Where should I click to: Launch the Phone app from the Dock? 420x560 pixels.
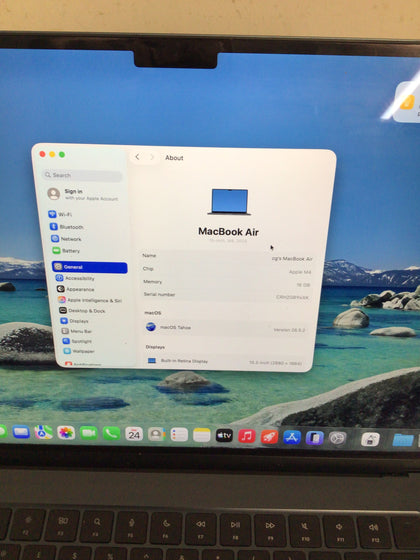tap(111, 434)
